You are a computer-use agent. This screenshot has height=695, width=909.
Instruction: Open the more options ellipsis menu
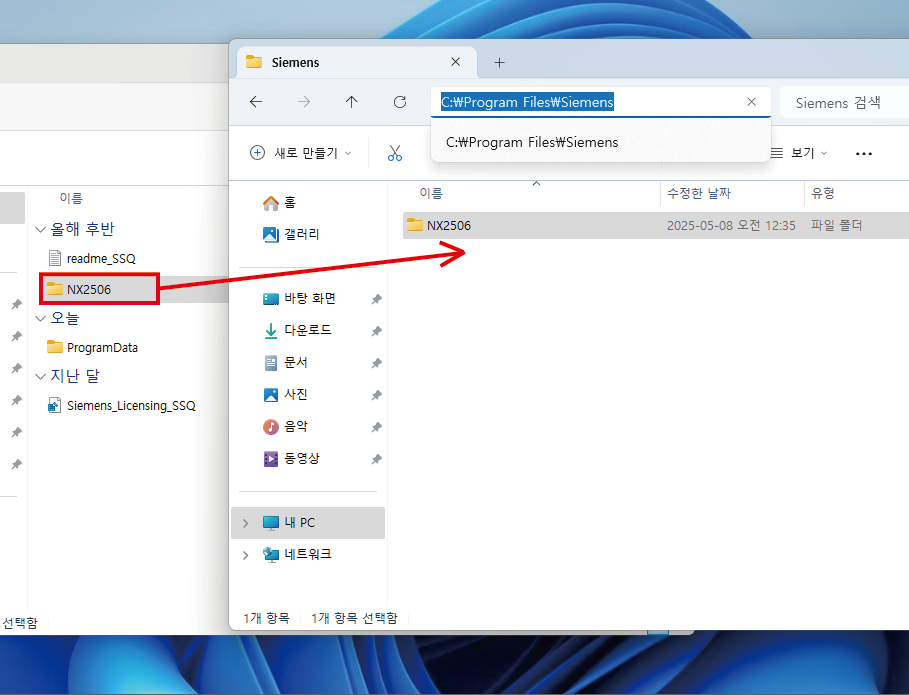863,154
